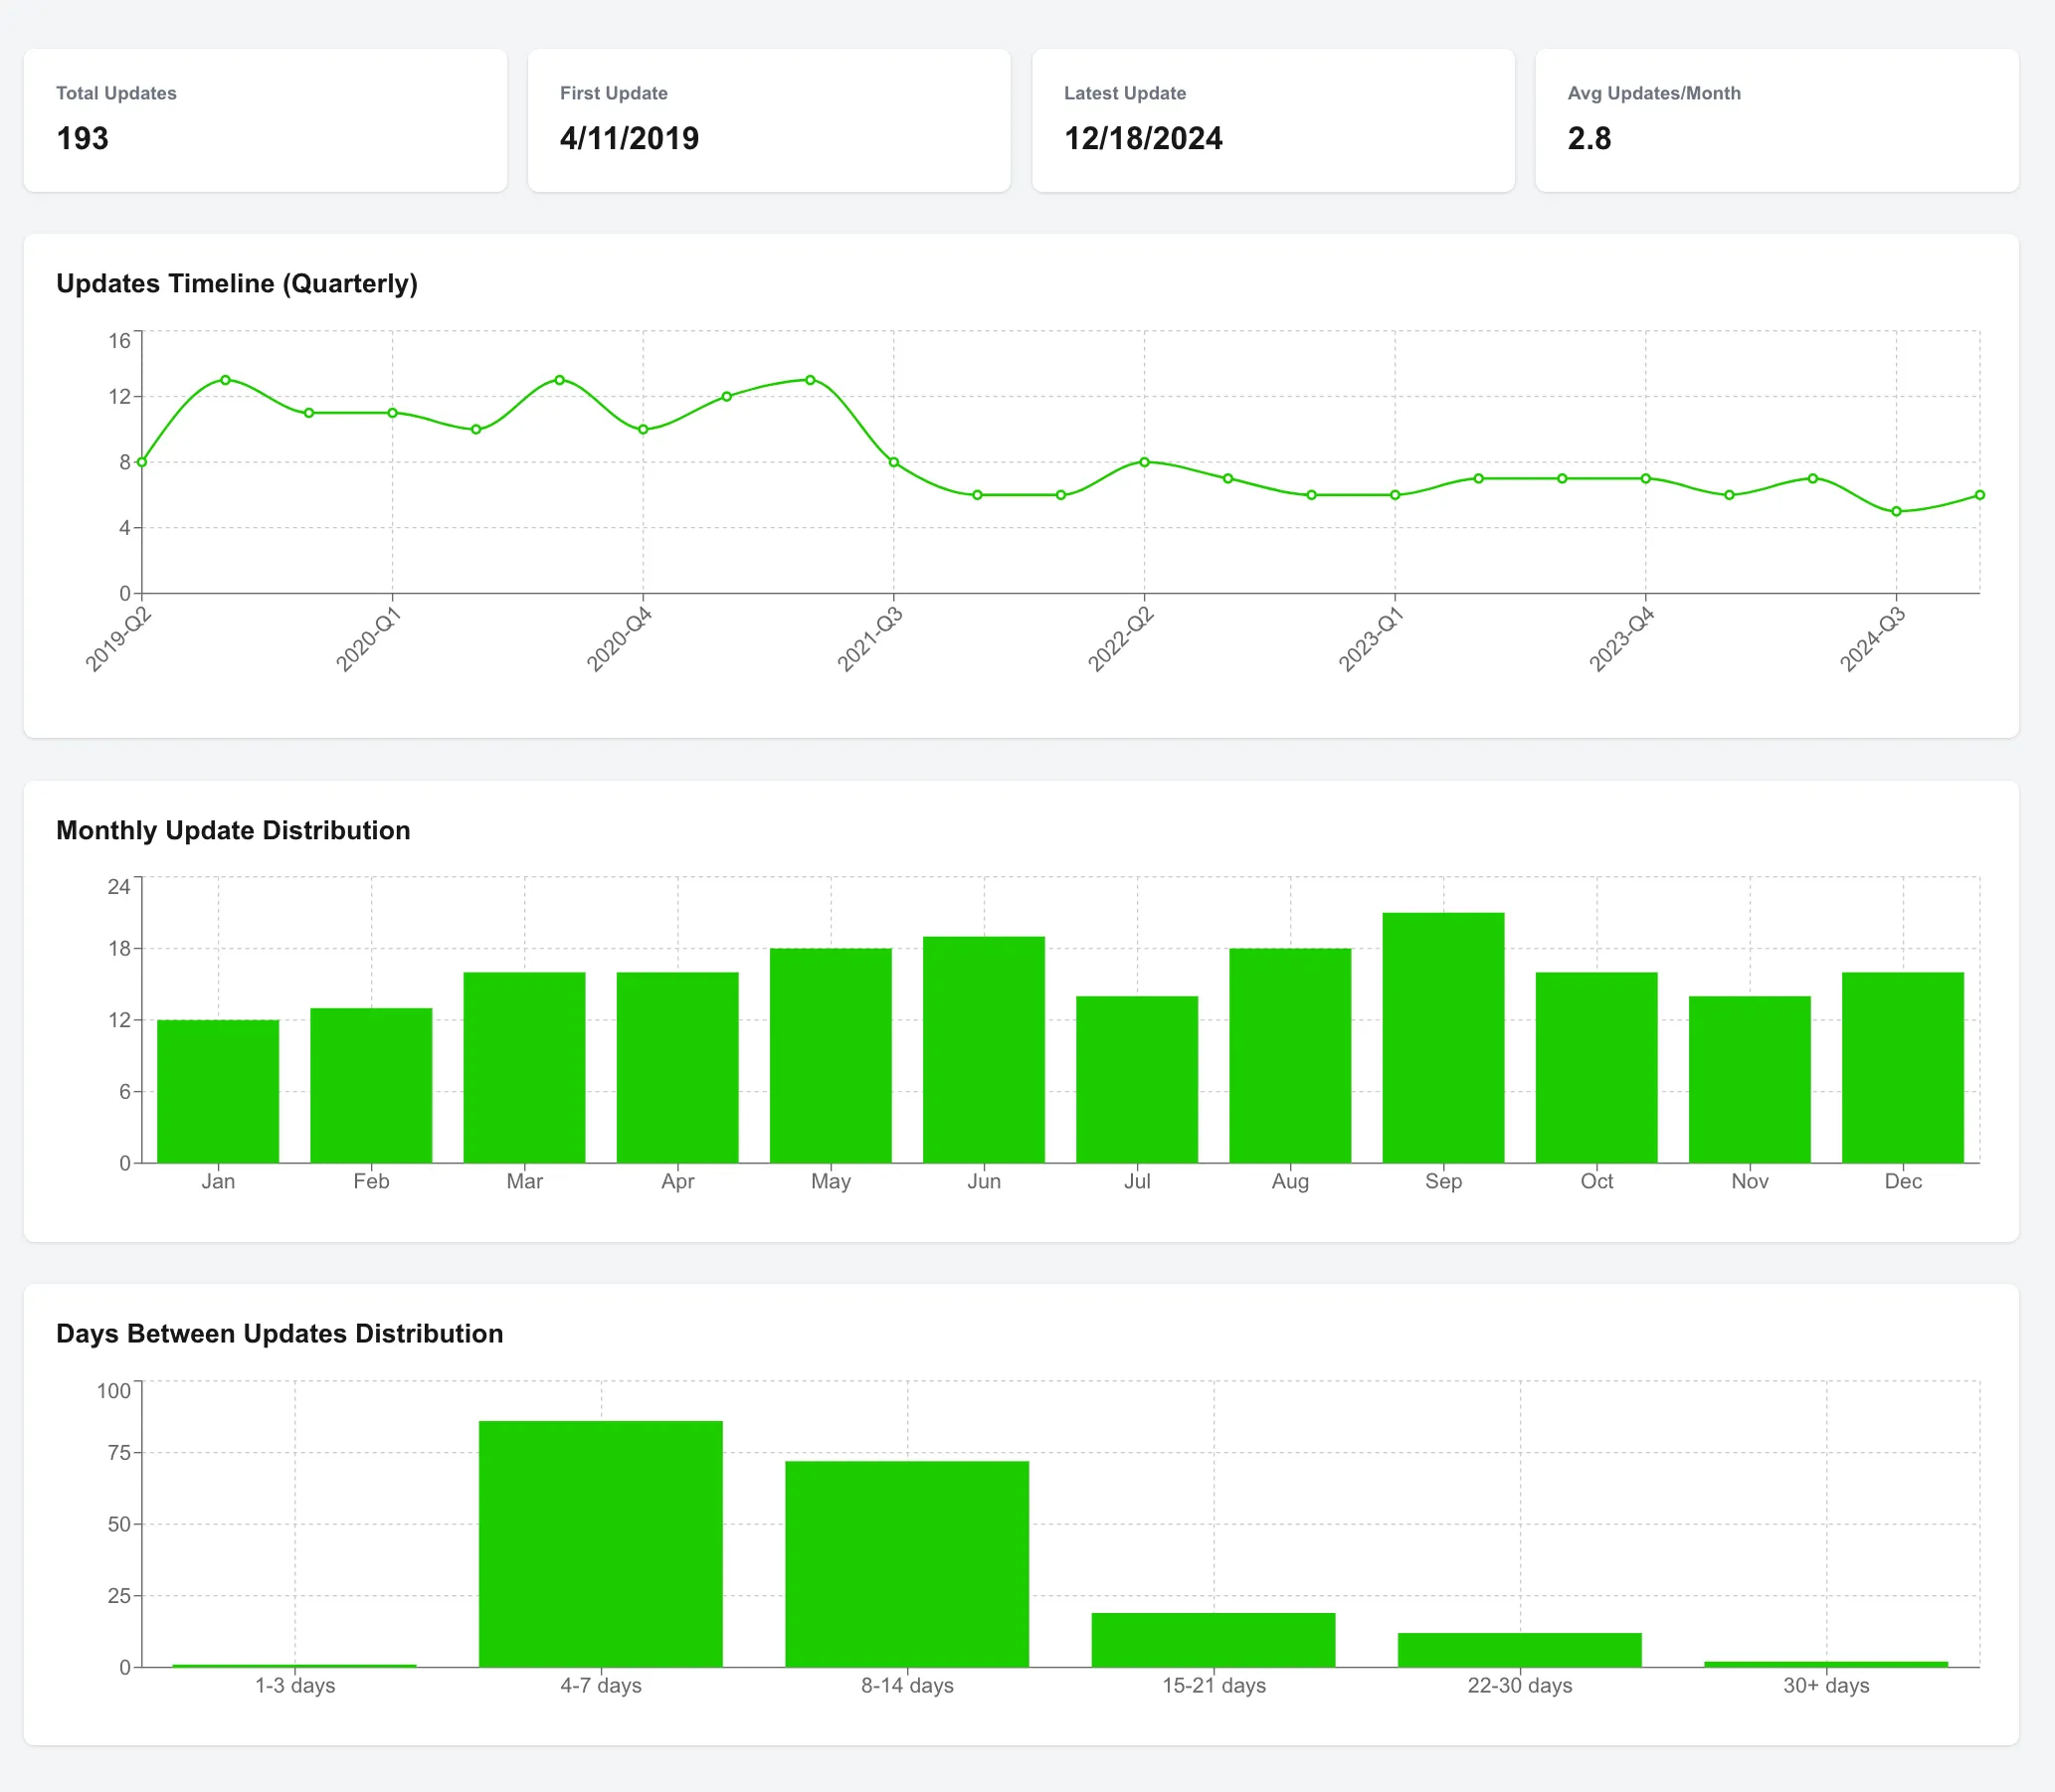Click the Total Updates stat card
The height and width of the screenshot is (1792, 2055).
265,120
